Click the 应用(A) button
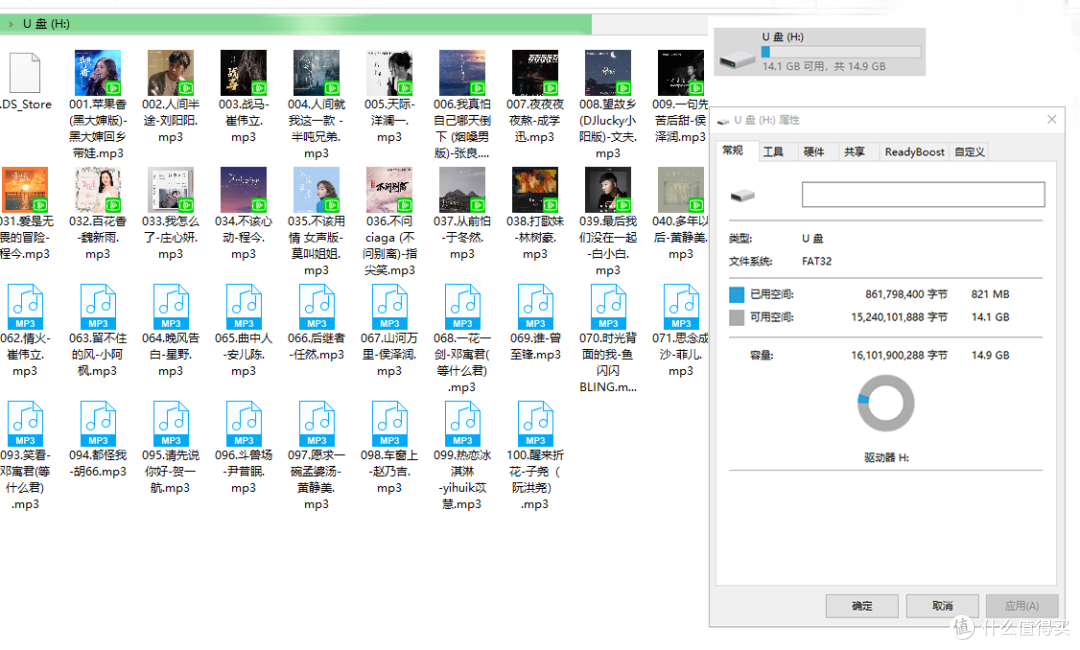 [x=1022, y=606]
